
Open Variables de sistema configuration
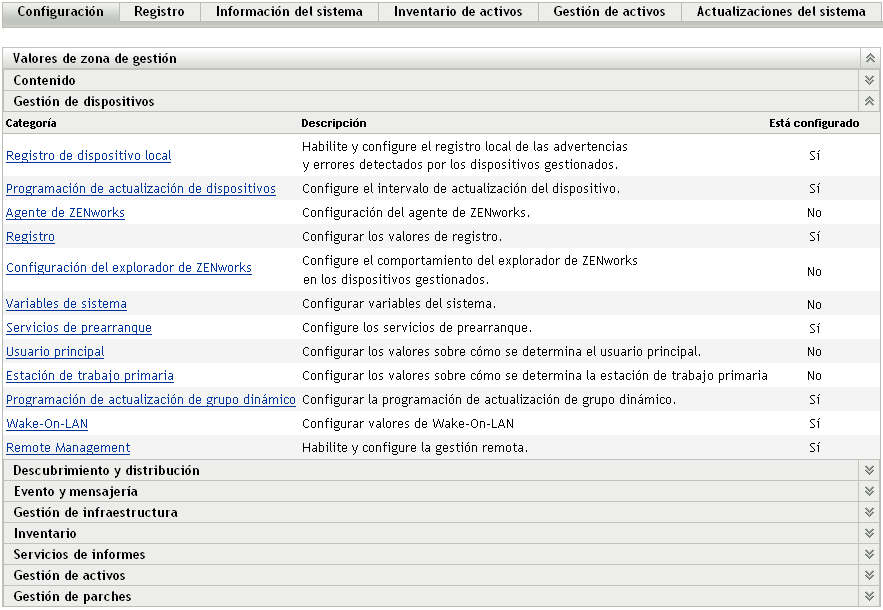pyautogui.click(x=66, y=303)
